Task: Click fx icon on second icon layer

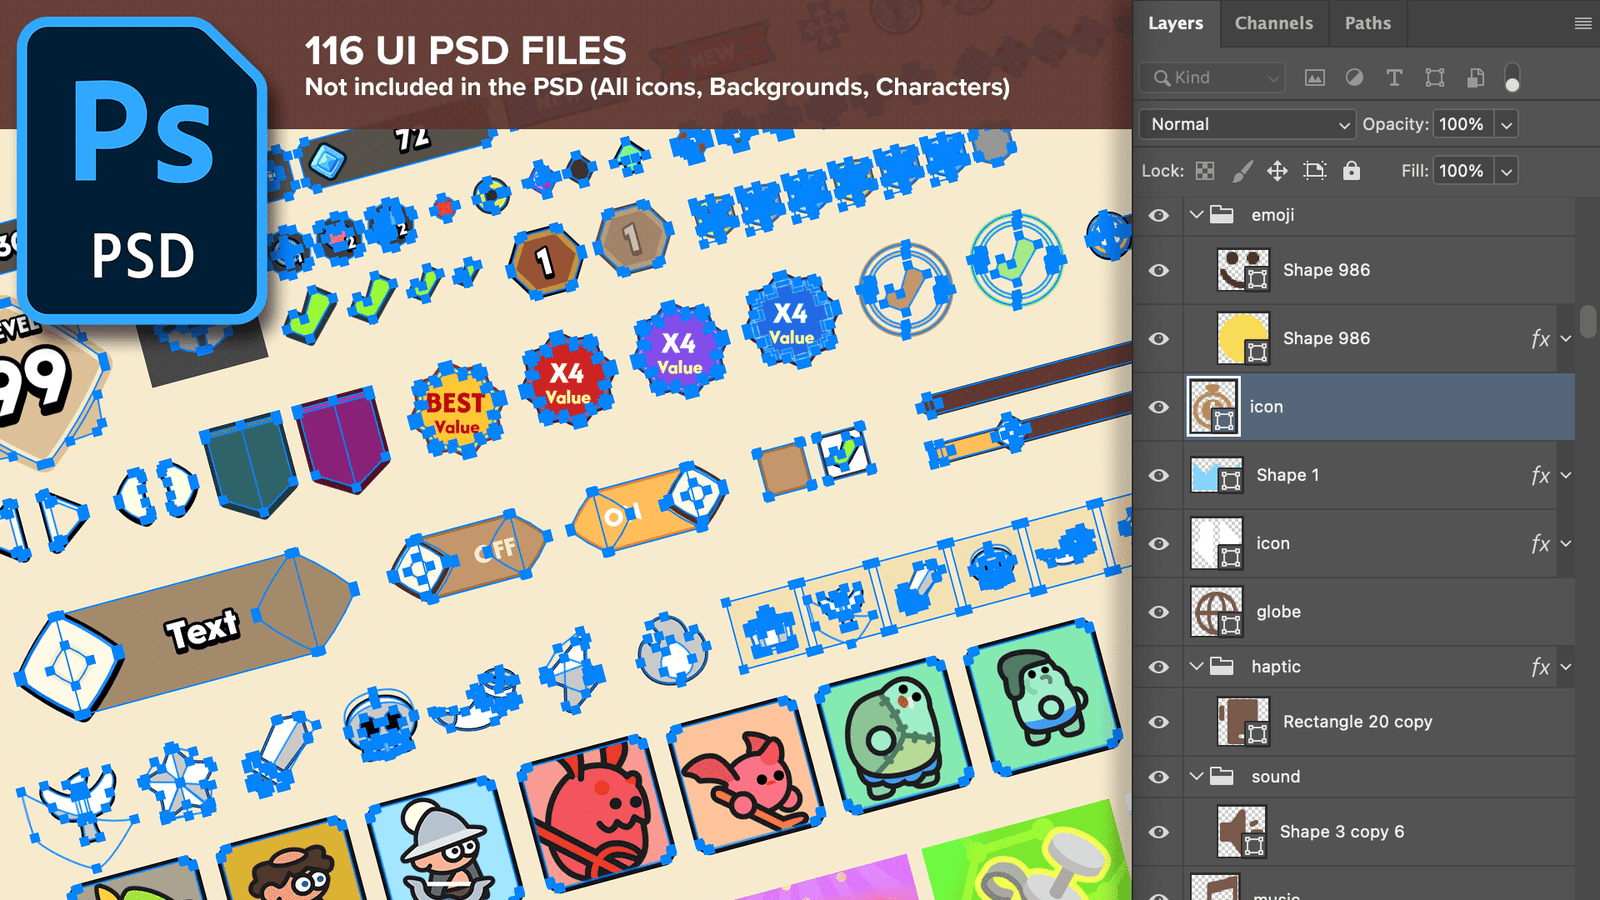Action: click(x=1540, y=544)
